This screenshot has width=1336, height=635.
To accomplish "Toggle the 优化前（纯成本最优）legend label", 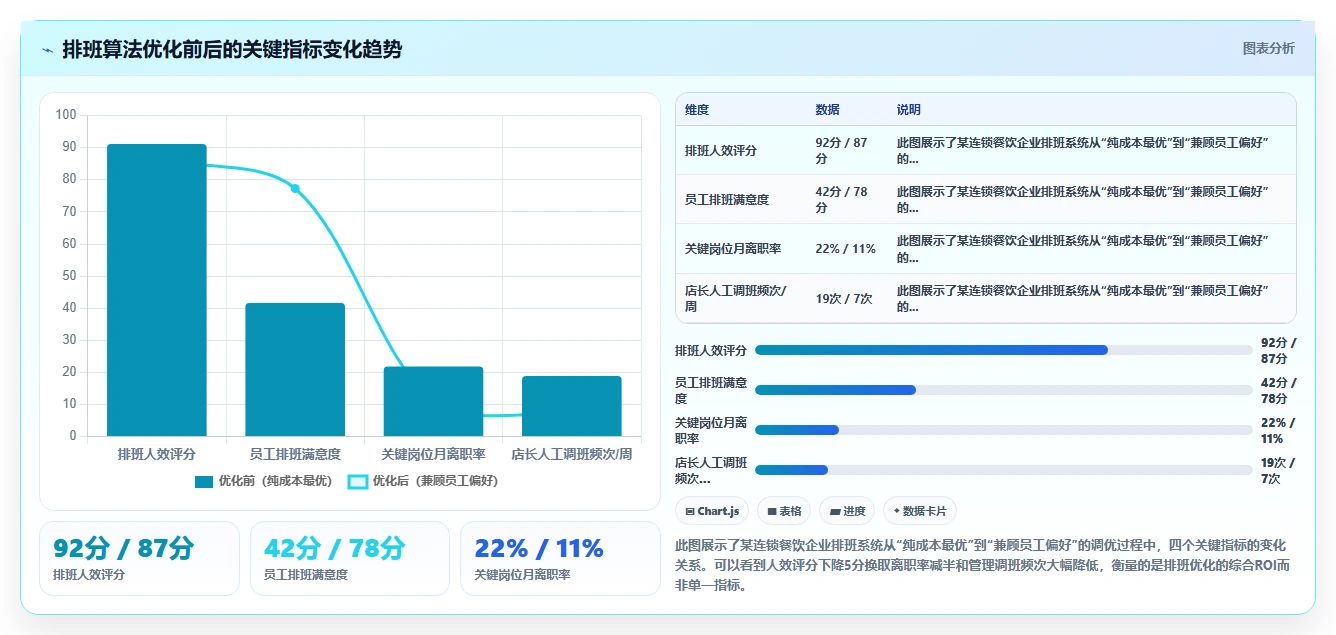I will click(x=275, y=481).
